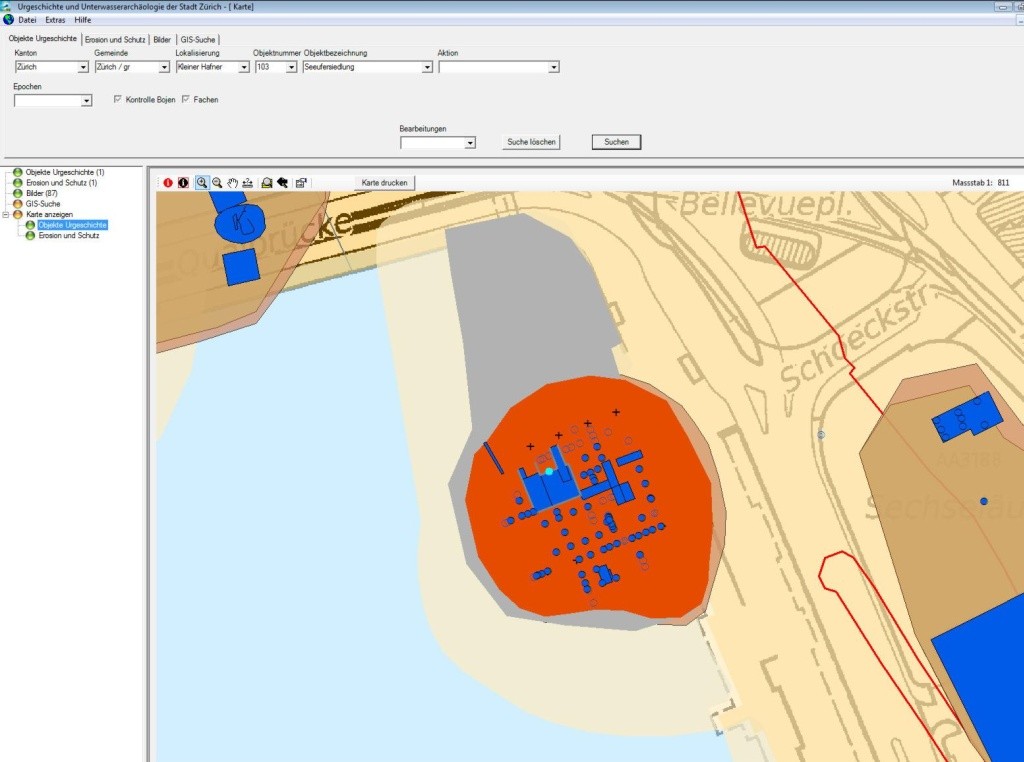Open the Objektnummer dropdown showing 103

tap(291, 67)
